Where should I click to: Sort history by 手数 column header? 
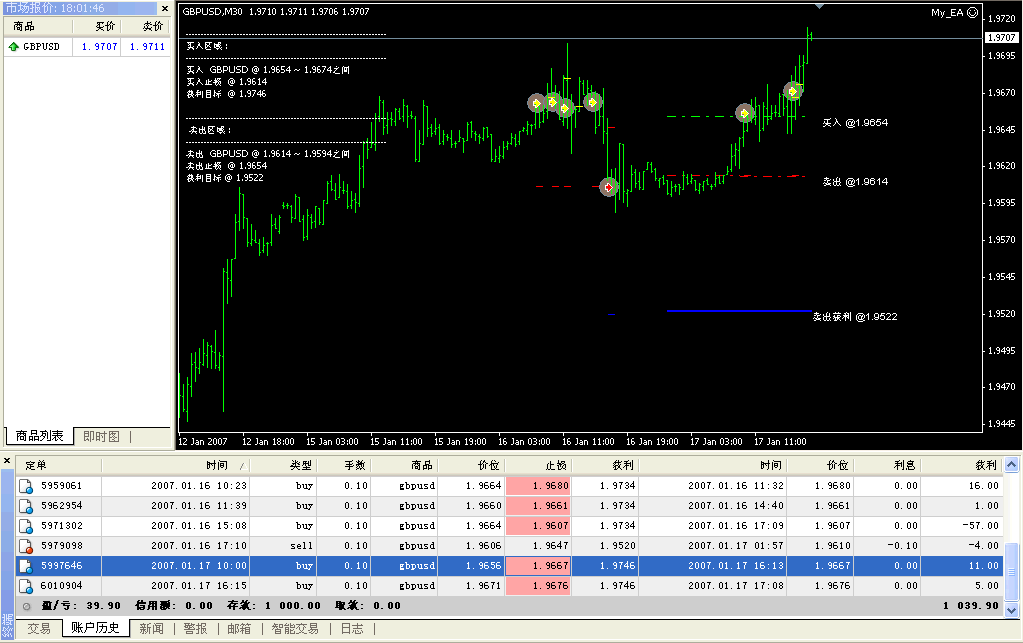(344, 466)
